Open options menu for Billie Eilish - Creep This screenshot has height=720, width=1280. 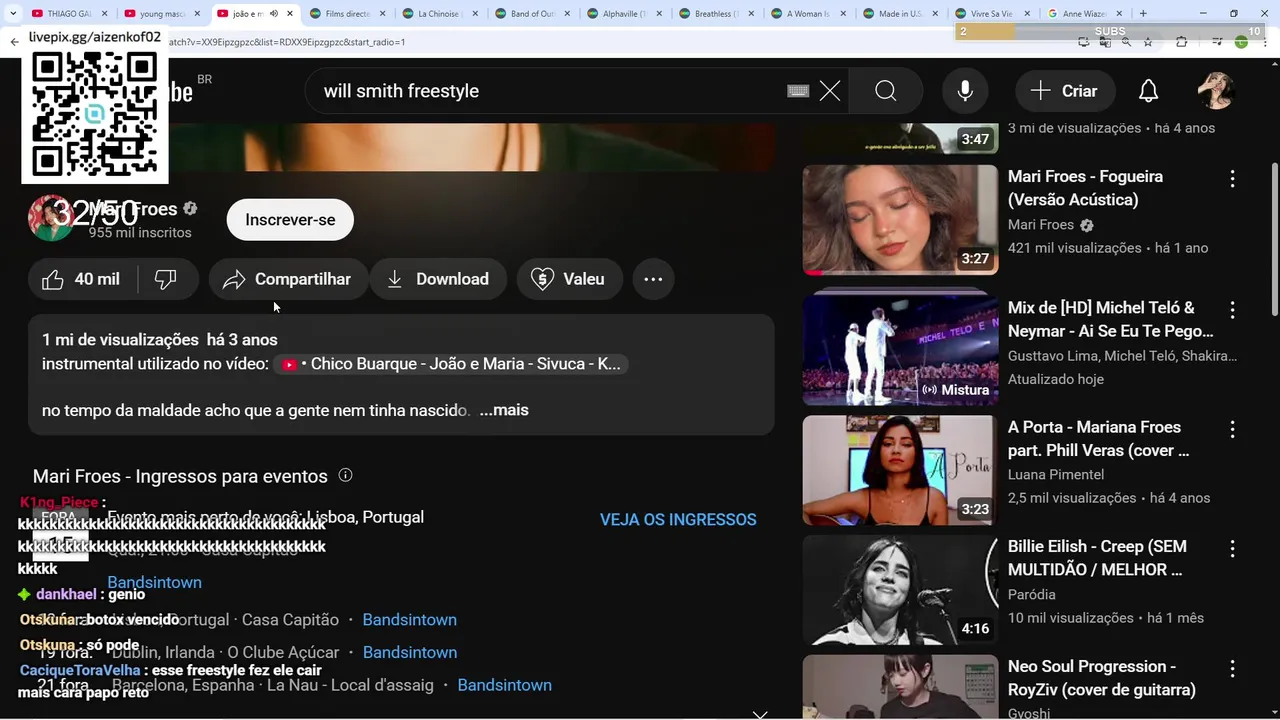click(1232, 549)
